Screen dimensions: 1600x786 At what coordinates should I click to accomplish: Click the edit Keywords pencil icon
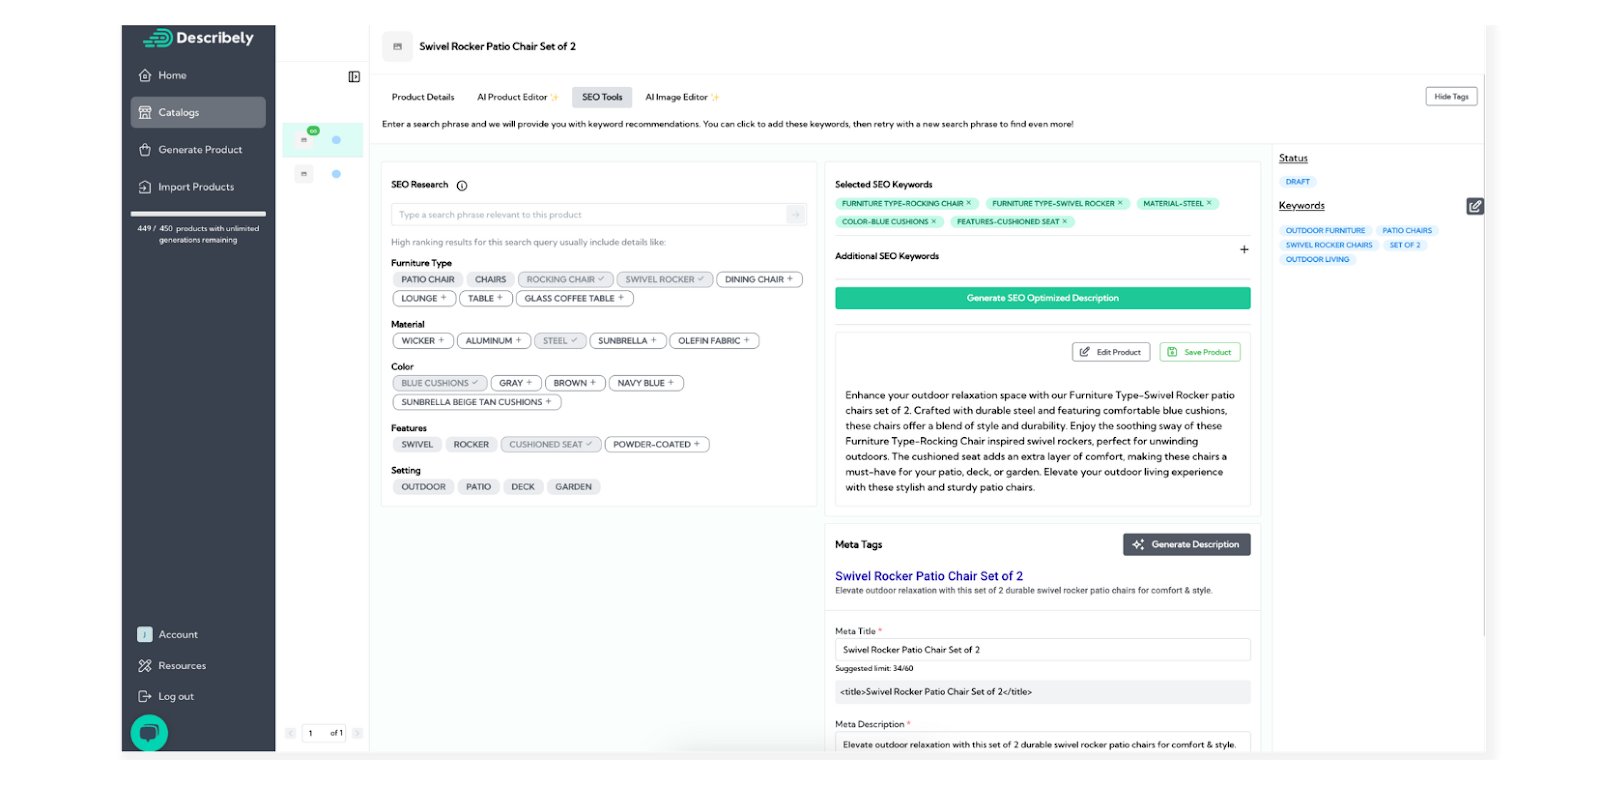(x=1475, y=207)
